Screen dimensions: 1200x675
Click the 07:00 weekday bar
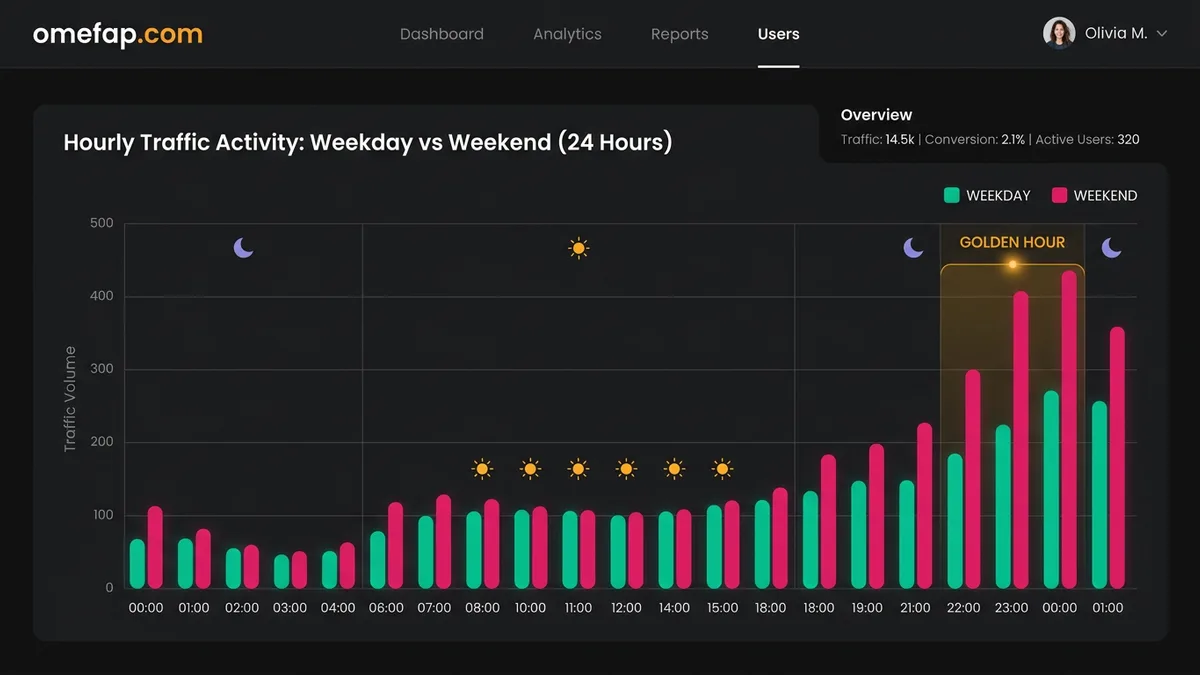426,552
